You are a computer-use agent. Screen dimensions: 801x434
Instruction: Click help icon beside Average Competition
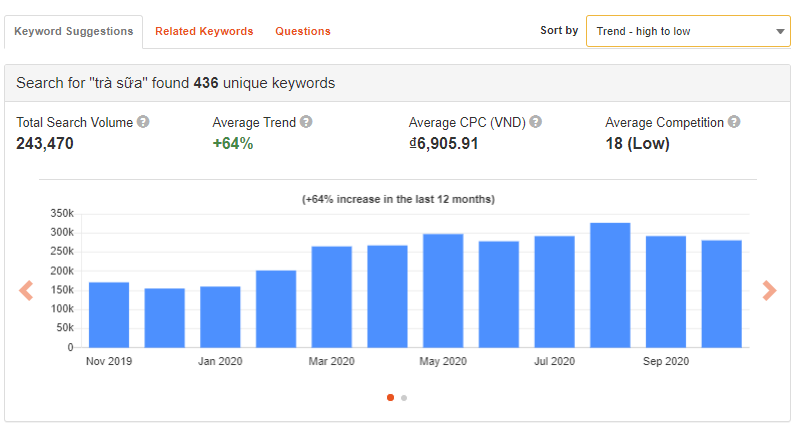point(734,122)
